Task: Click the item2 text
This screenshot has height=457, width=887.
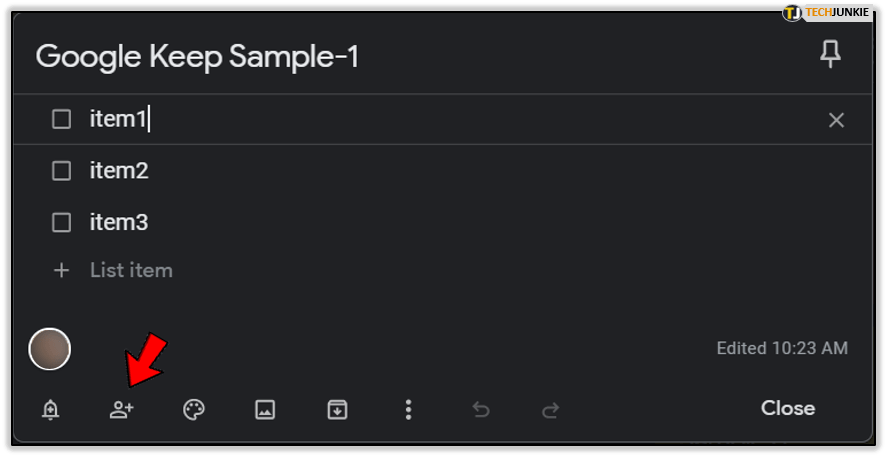Action: (x=119, y=171)
